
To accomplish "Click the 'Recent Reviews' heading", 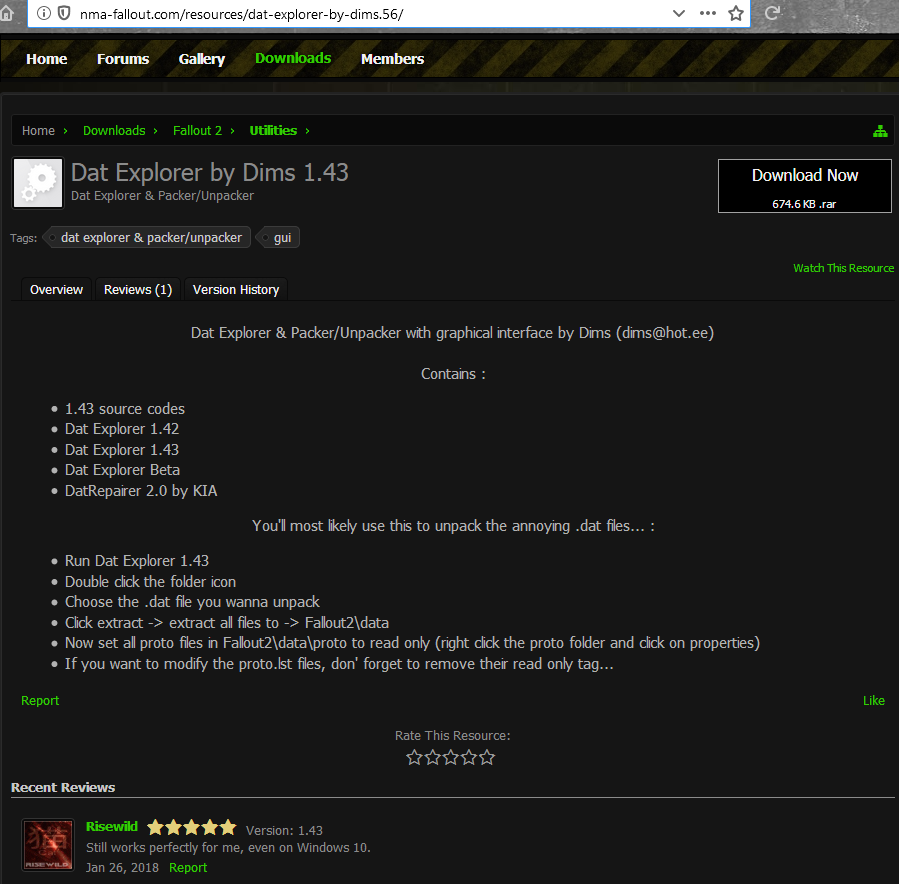I will click(x=63, y=788).
